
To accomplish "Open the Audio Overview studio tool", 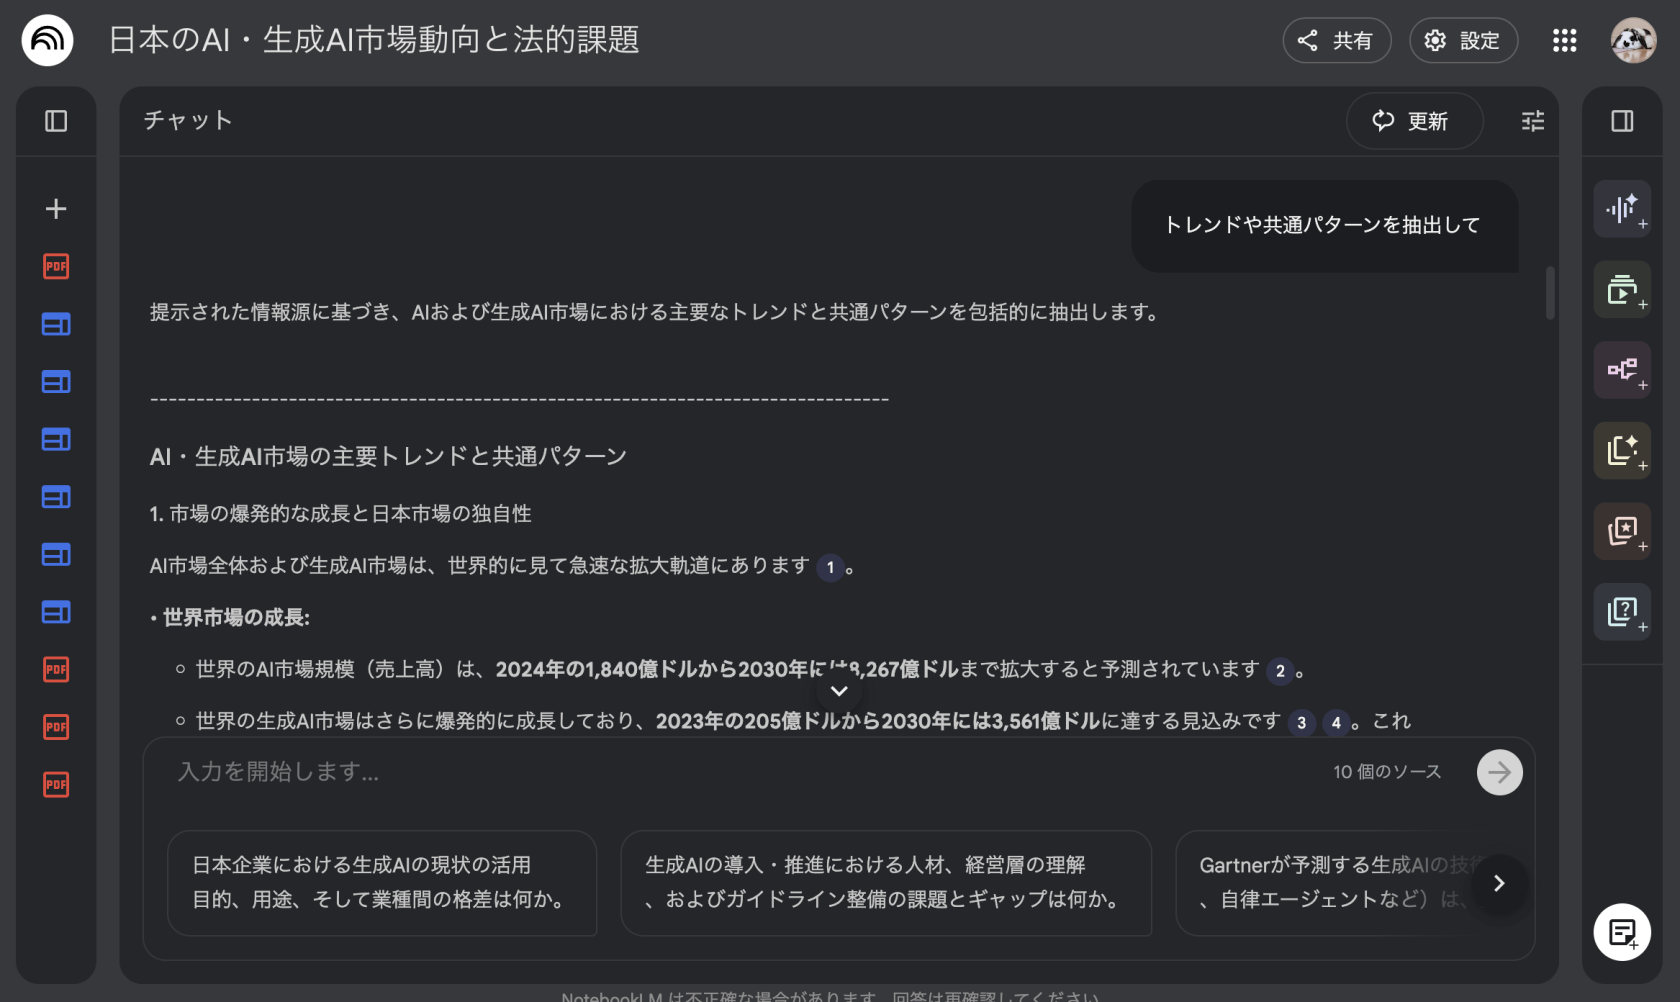I will tap(1621, 209).
